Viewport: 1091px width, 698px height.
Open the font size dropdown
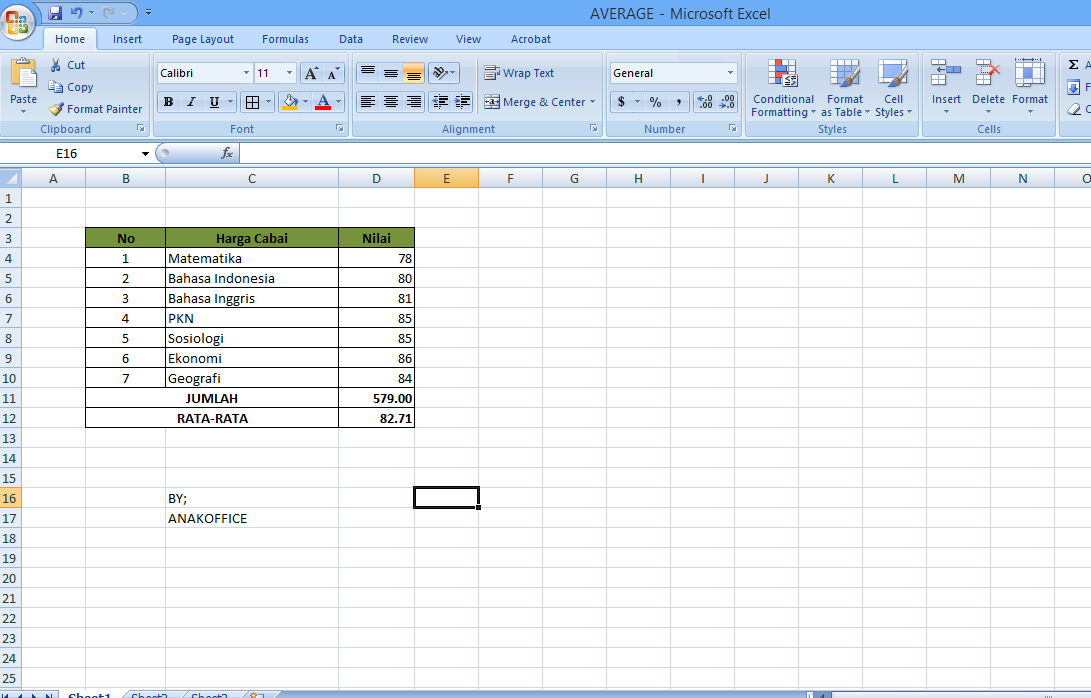click(289, 73)
